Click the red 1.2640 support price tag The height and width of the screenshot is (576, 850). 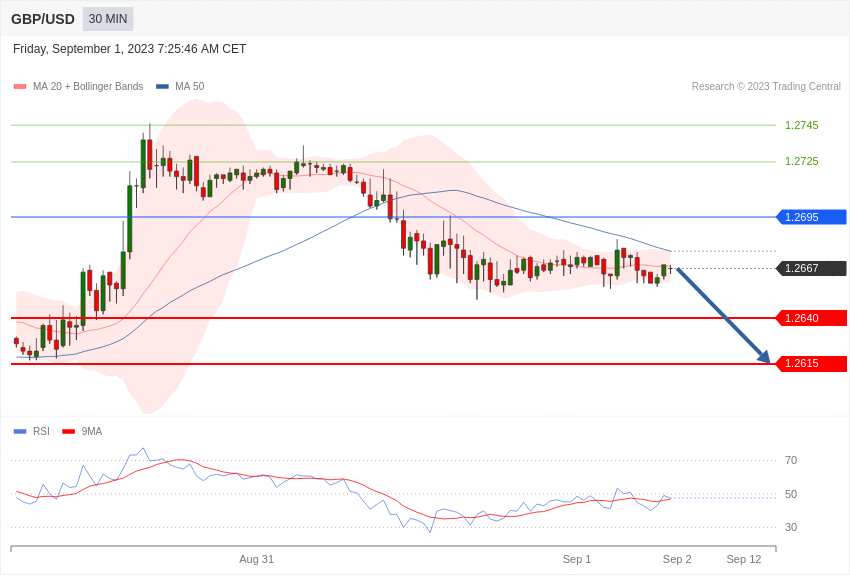[812, 318]
